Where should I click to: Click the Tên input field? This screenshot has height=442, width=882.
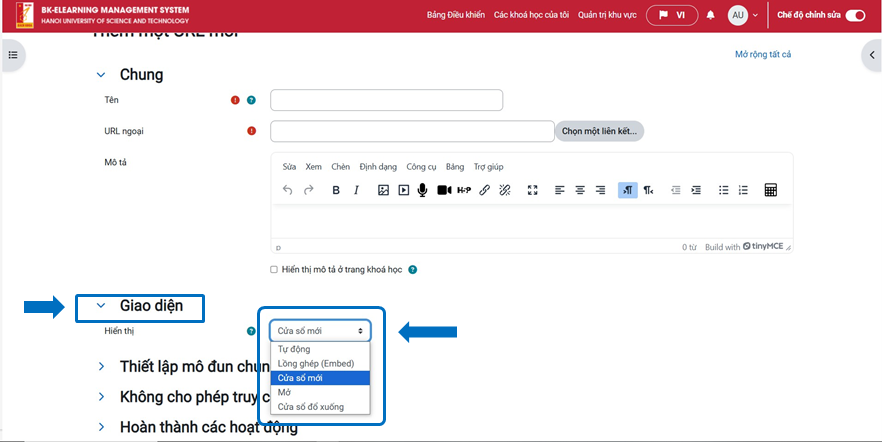(386, 100)
